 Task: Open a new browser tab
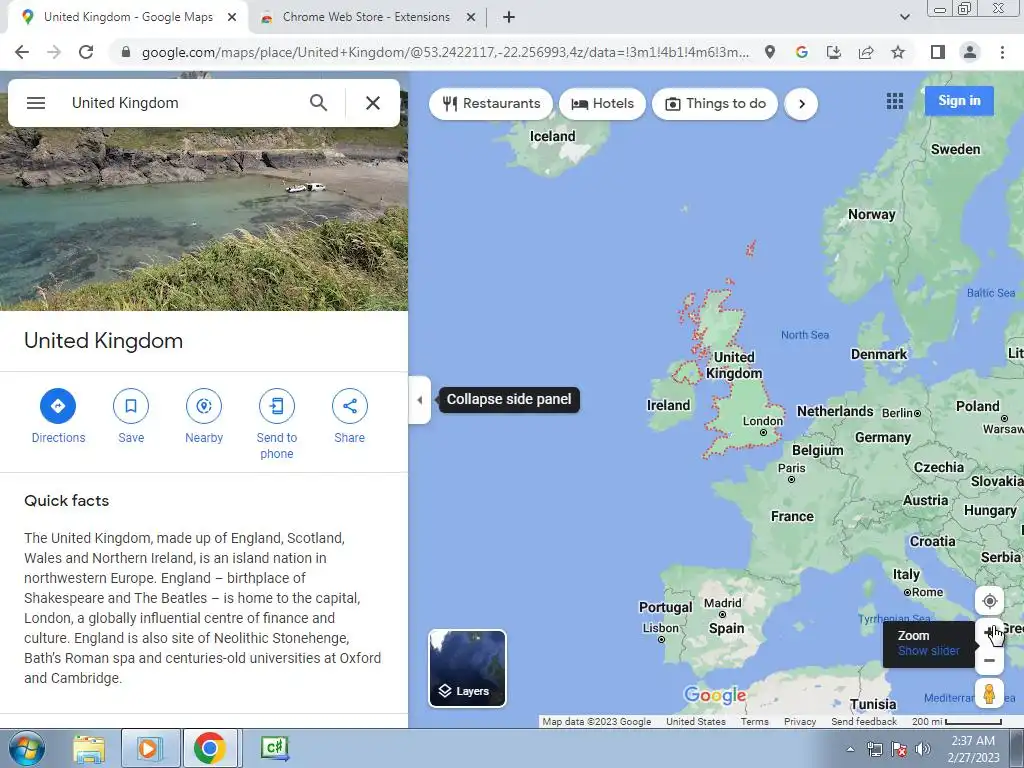pos(509,18)
